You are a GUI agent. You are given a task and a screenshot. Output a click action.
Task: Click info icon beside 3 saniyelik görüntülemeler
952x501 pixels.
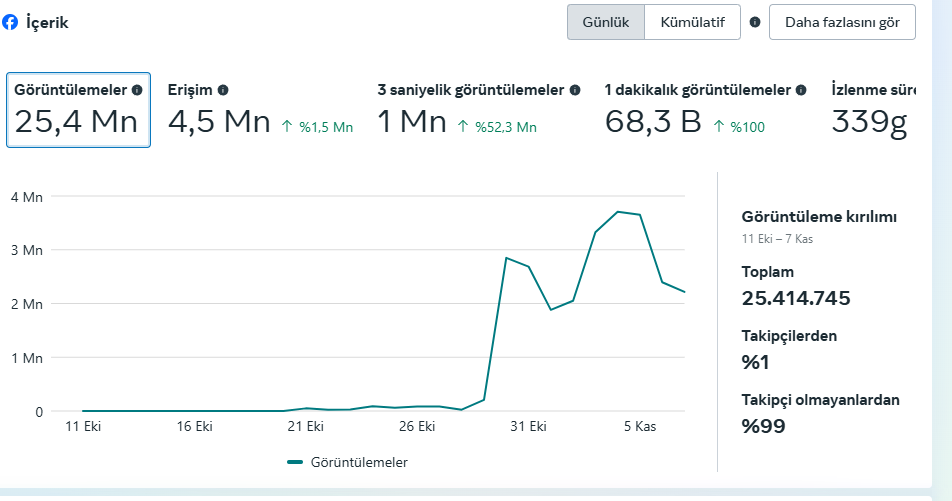click(x=575, y=90)
